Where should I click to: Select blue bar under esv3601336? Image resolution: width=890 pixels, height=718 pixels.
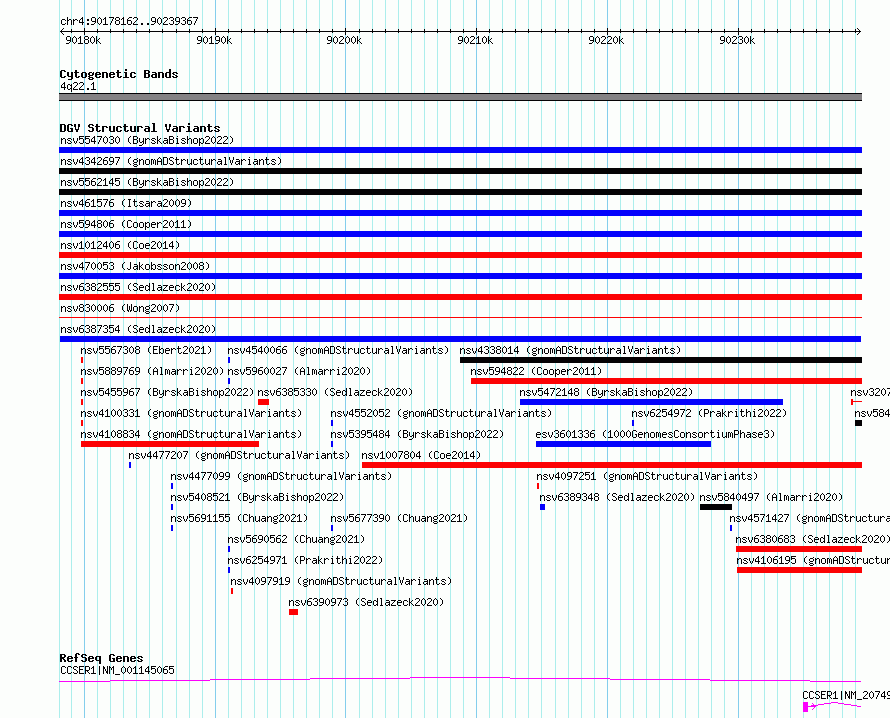pos(623,444)
